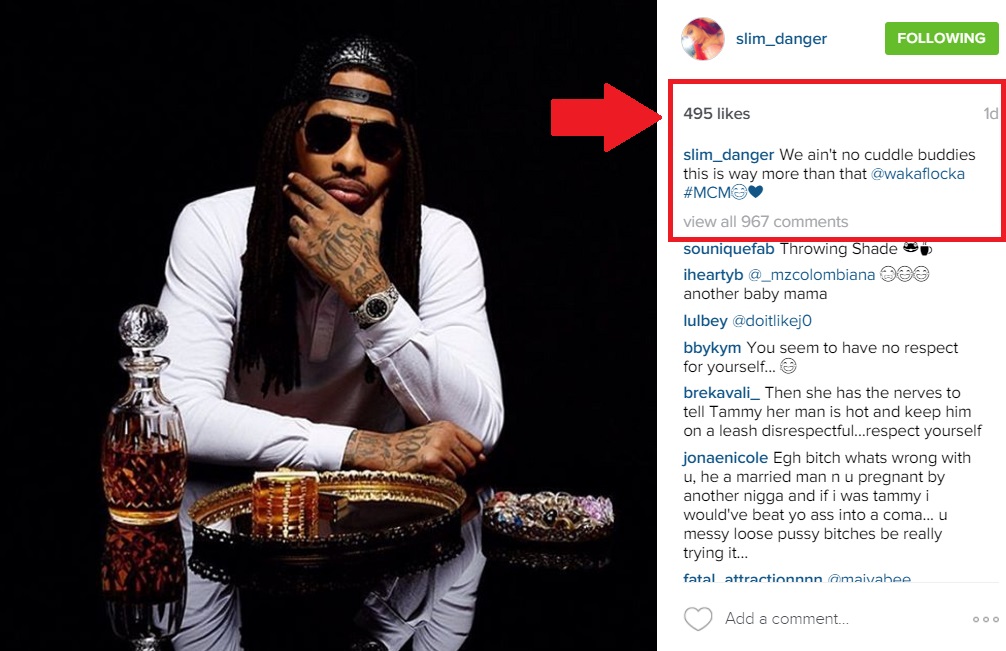Viewport: 1006px width, 651px height.
Task: Open the @wakaflocka mention in caption
Action: 917,174
